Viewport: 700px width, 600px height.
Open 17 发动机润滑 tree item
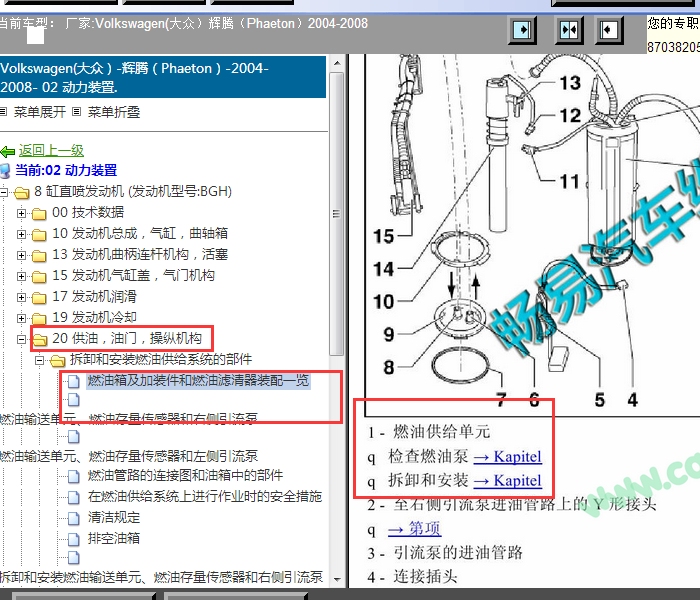tap(94, 296)
